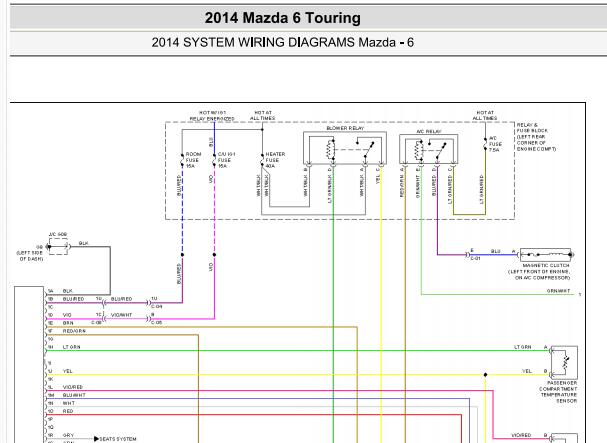Click the MAGNETIC CLUTCH label

[545, 266]
